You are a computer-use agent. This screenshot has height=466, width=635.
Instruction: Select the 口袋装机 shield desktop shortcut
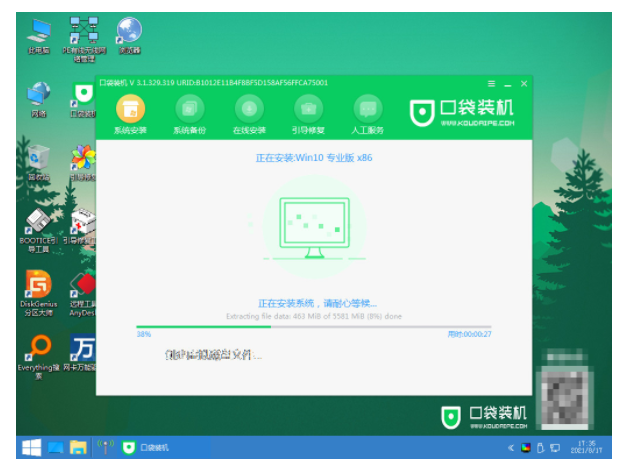(83, 100)
